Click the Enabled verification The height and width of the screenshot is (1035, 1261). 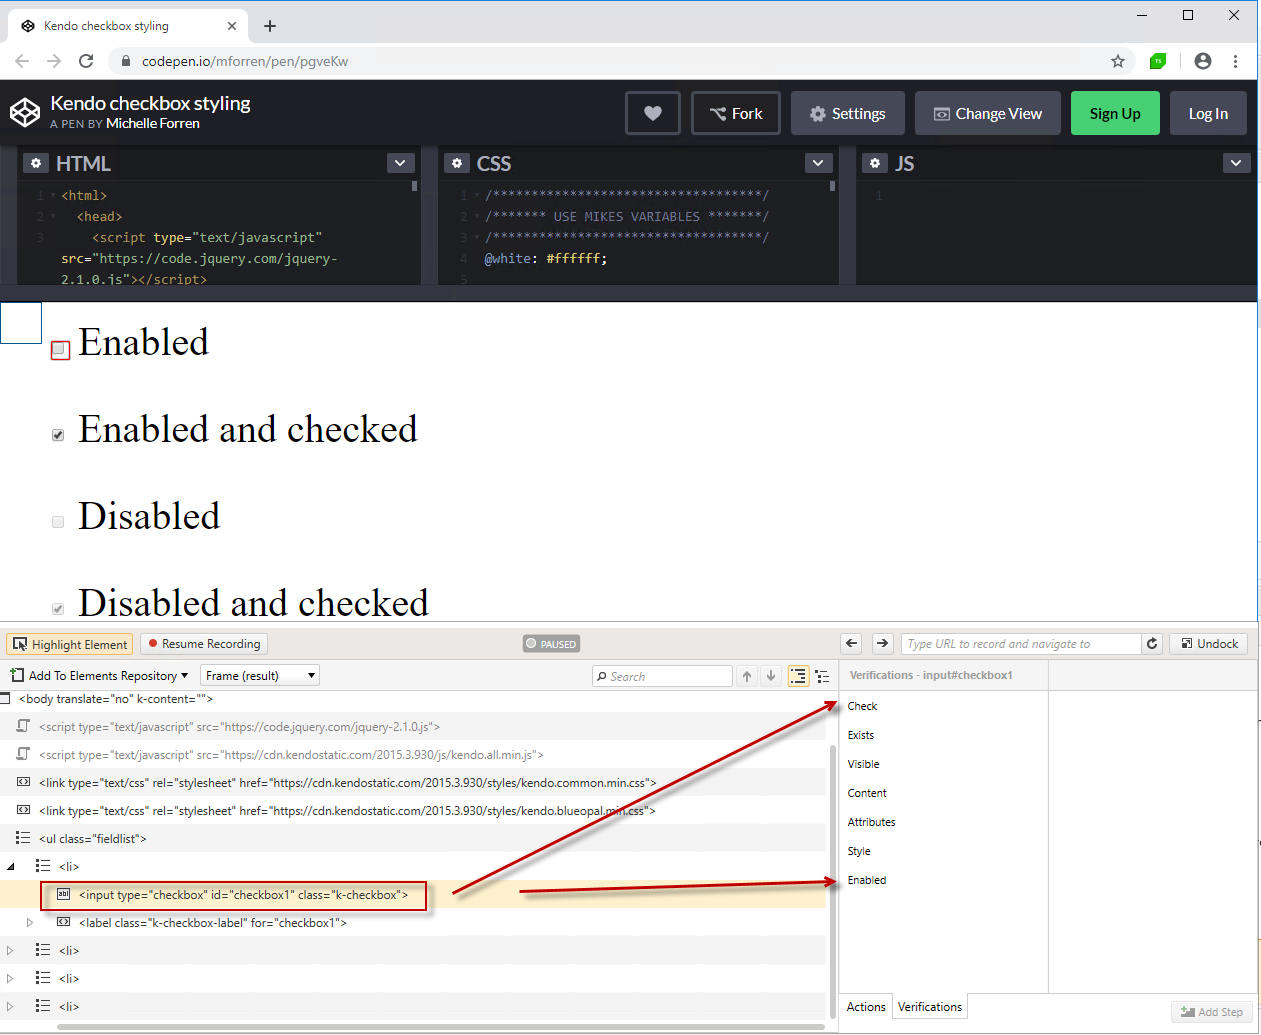(x=867, y=880)
